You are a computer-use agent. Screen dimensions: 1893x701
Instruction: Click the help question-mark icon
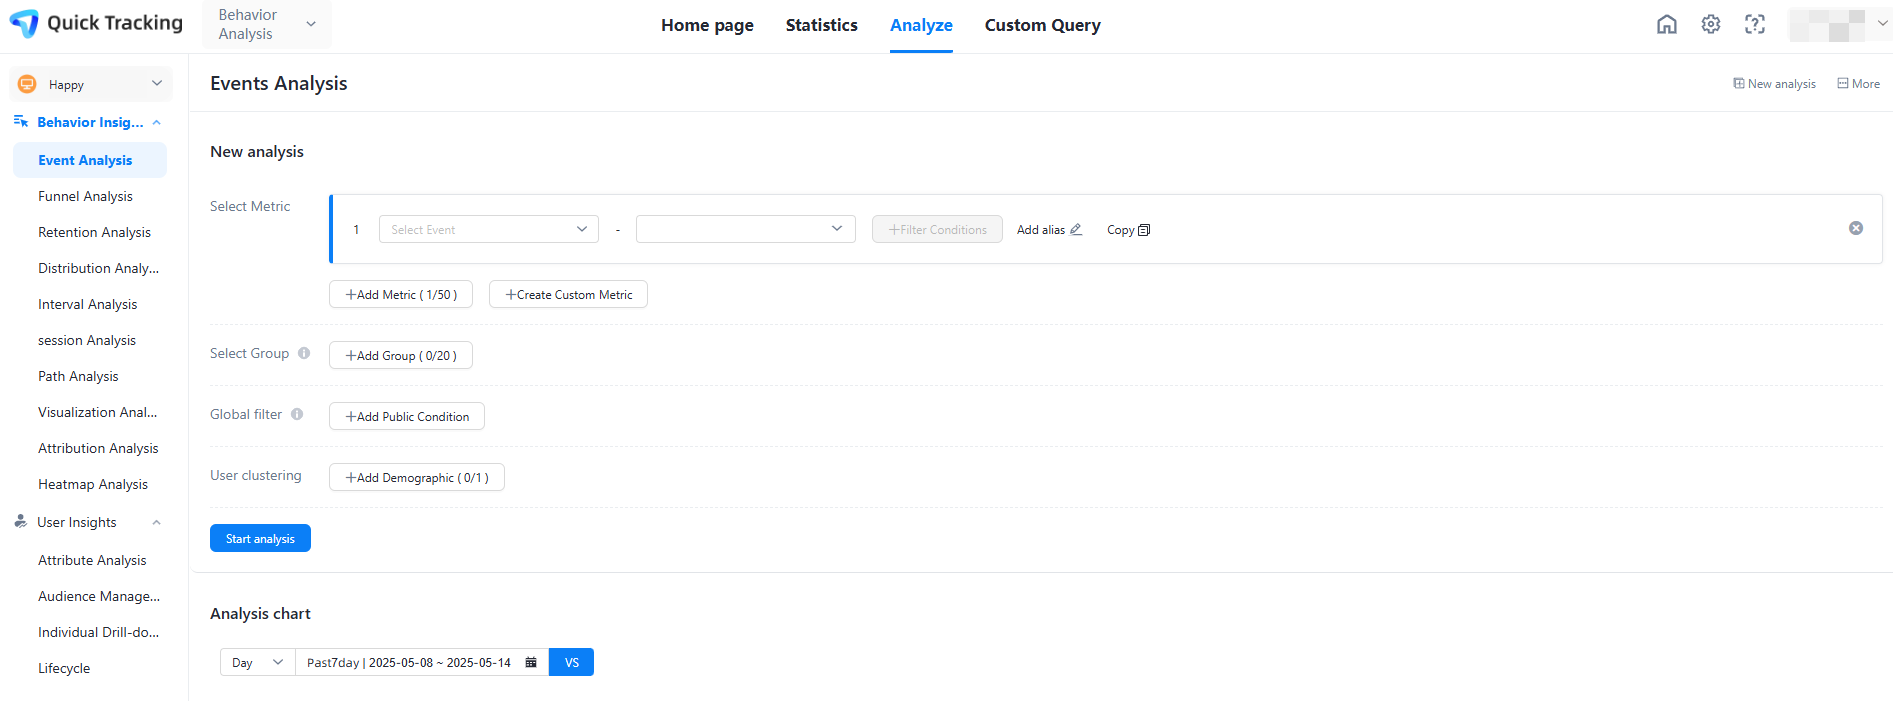coord(1755,24)
